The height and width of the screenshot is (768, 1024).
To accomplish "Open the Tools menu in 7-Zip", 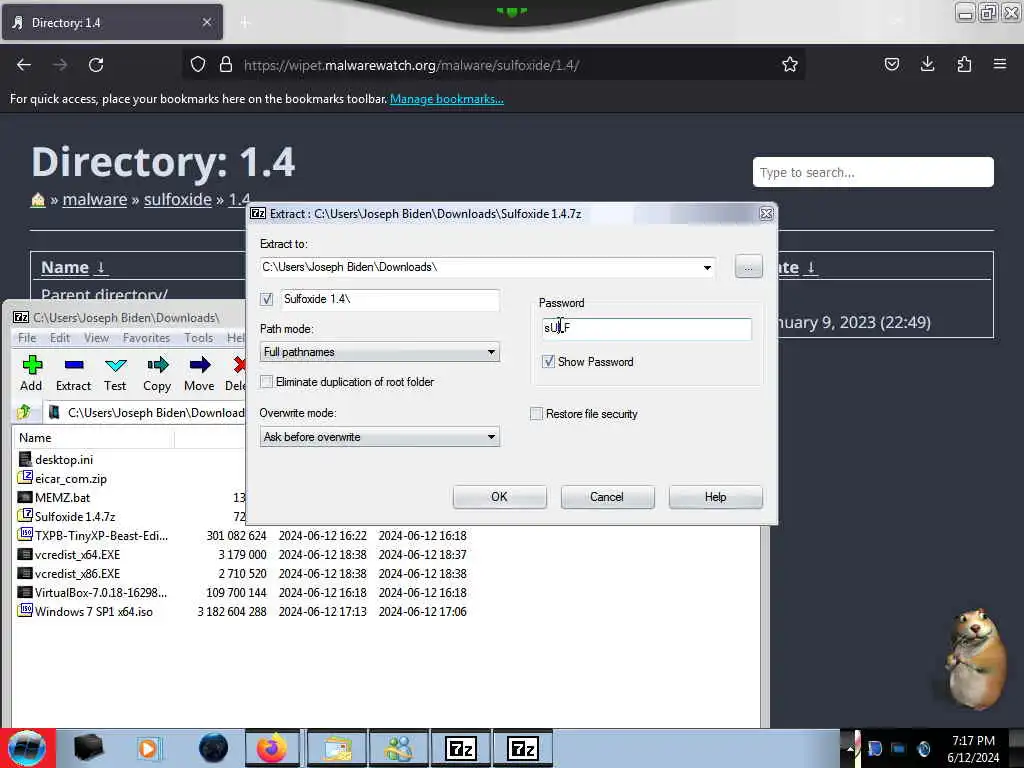I will click(199, 338).
